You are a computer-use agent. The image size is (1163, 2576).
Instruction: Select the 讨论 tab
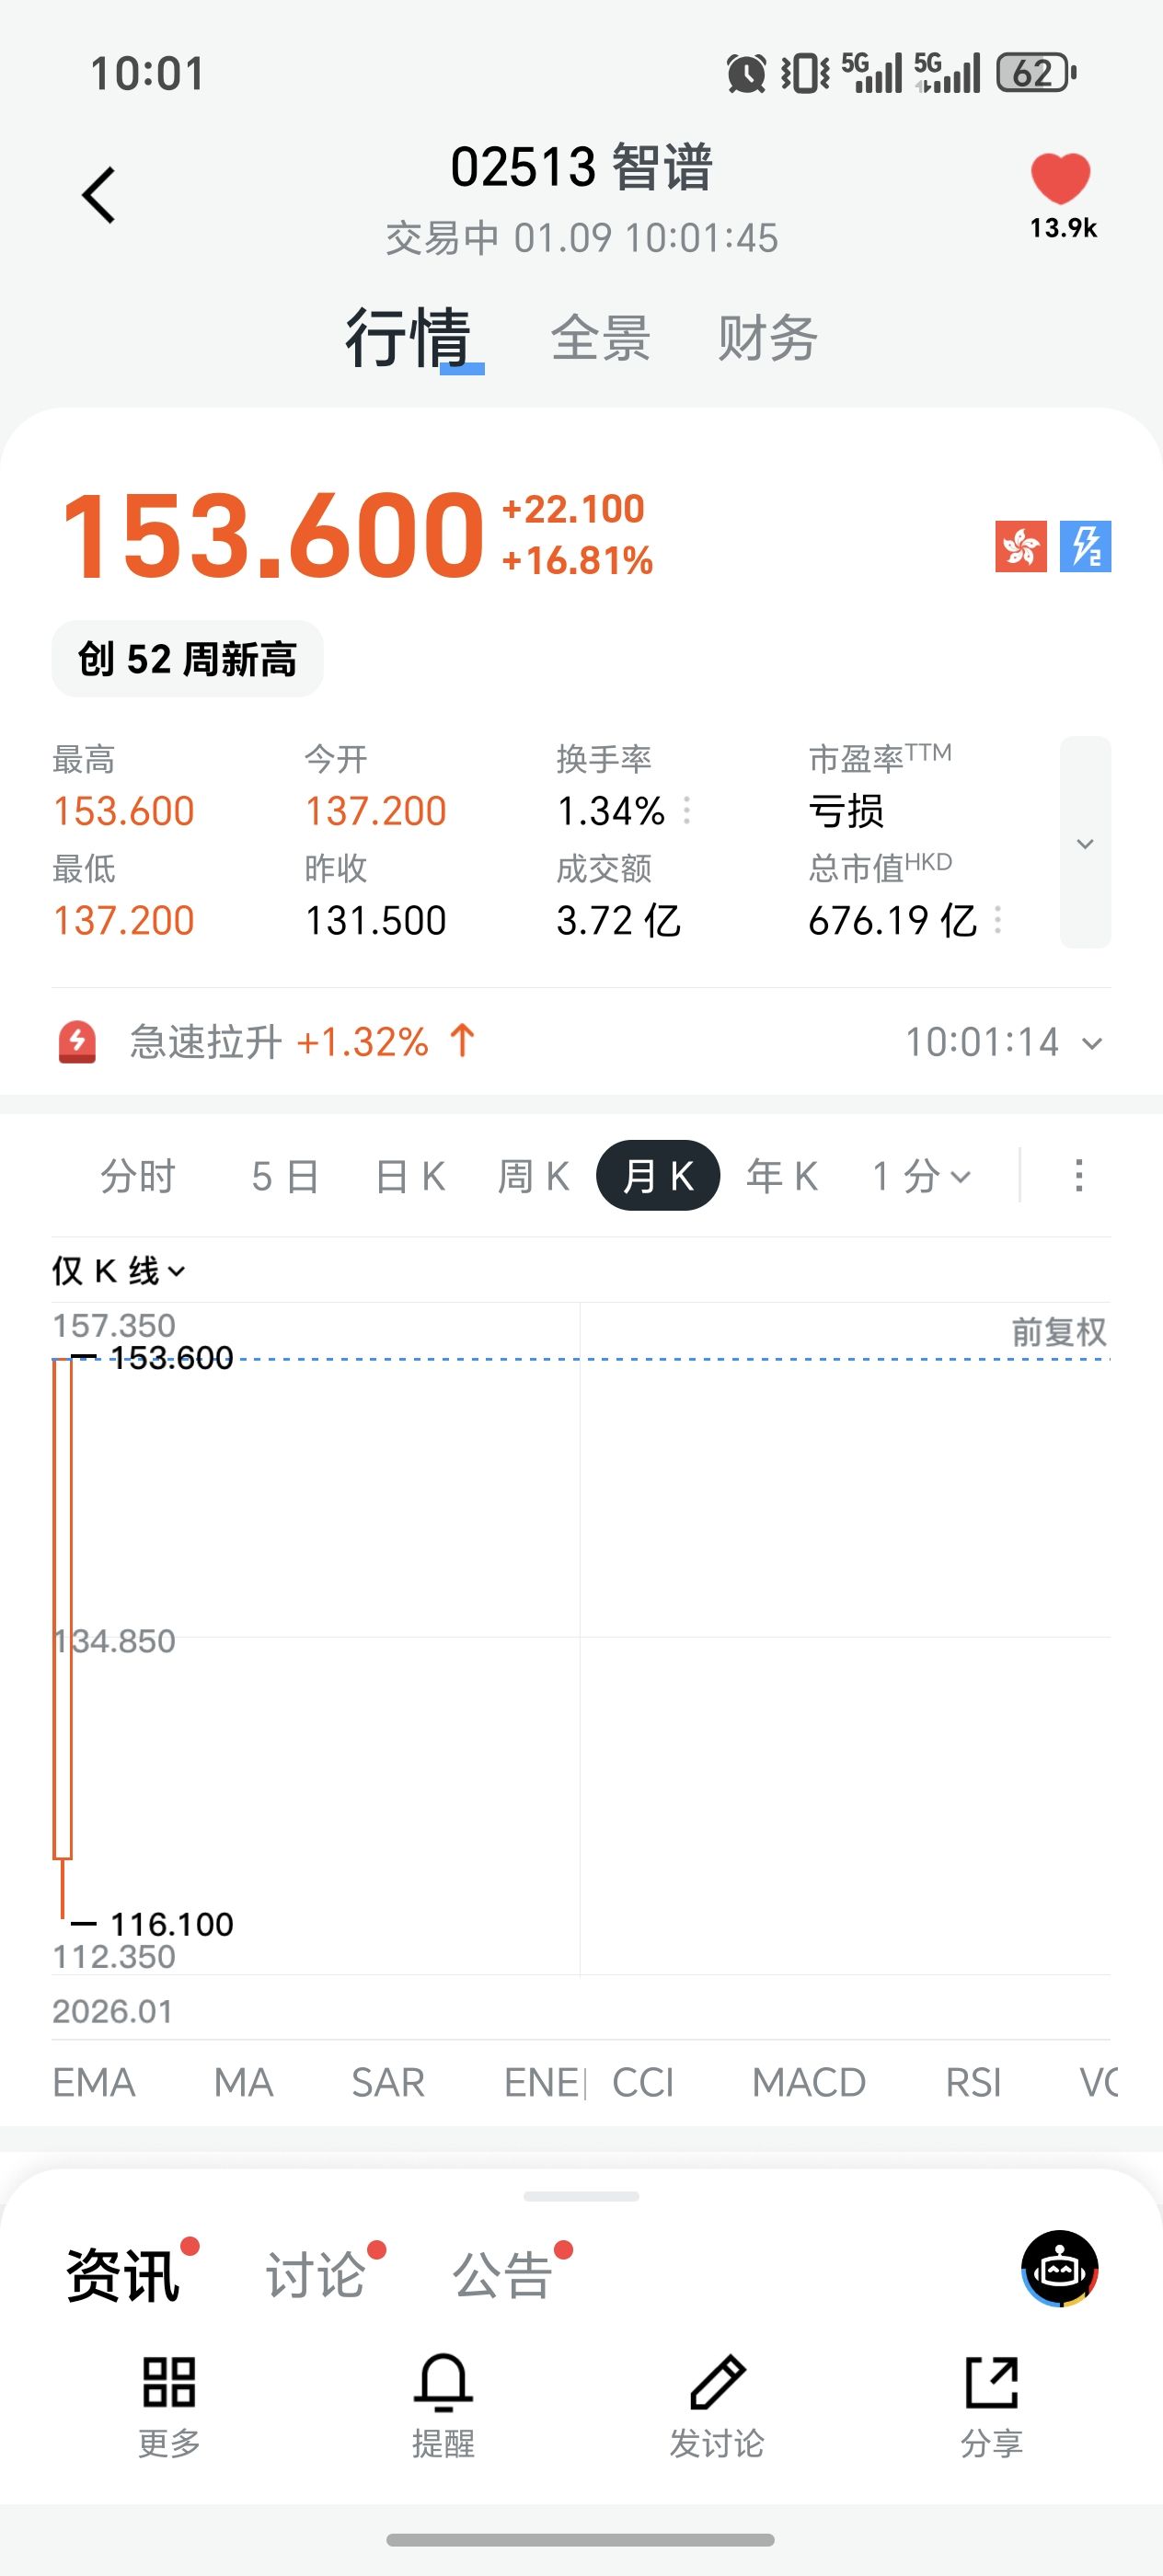(x=315, y=2275)
